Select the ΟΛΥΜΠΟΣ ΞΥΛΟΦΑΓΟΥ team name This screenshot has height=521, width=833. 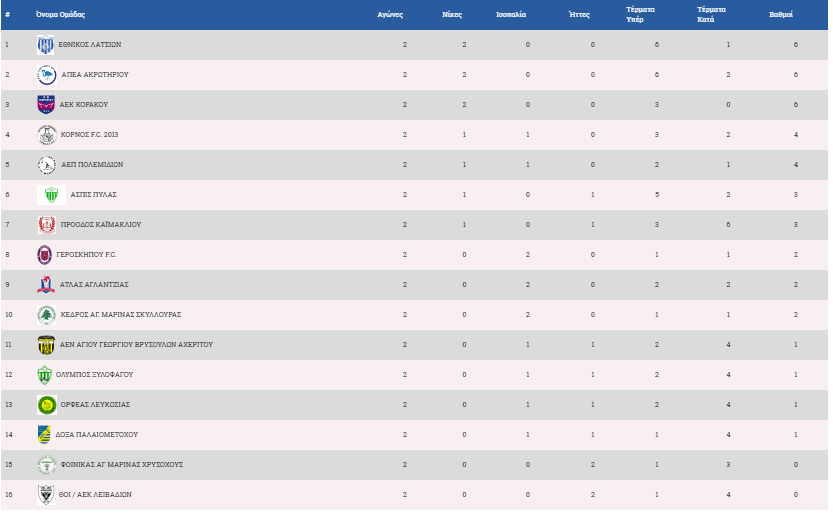95,374
